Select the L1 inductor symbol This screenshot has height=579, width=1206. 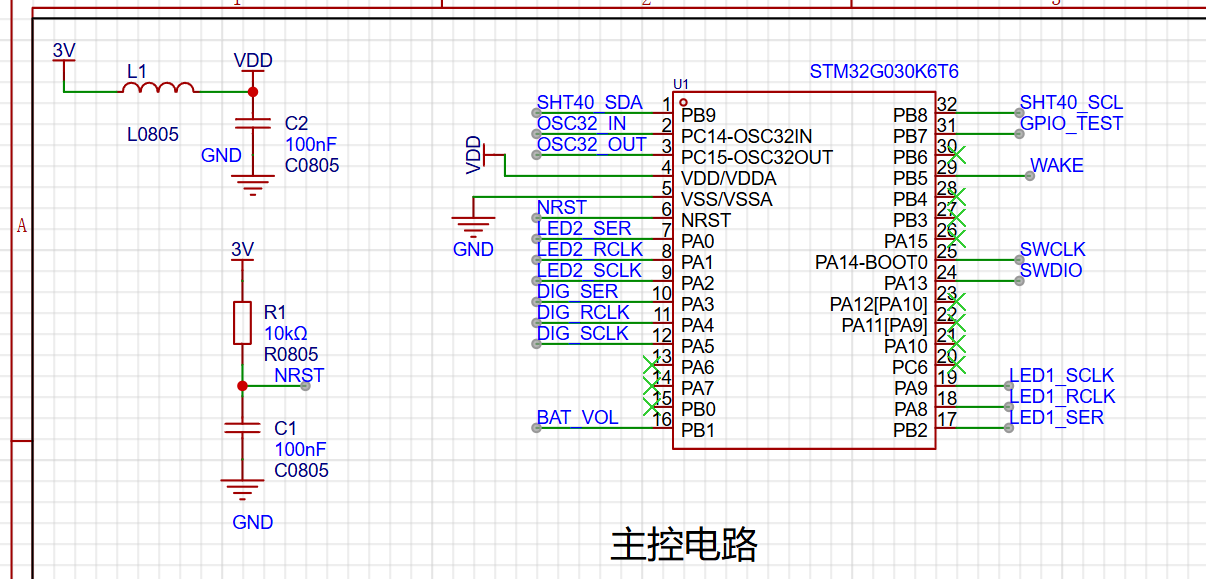click(158, 88)
